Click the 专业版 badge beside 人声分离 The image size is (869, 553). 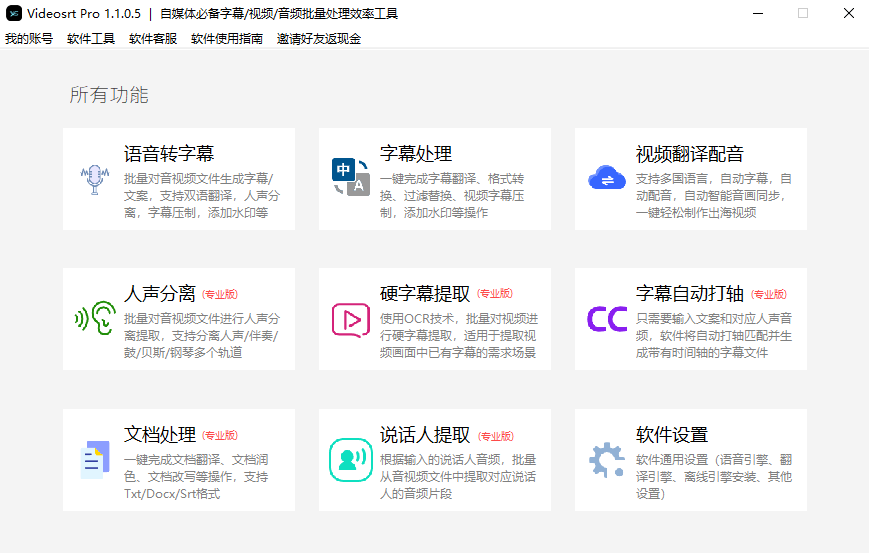pyautogui.click(x=220, y=294)
